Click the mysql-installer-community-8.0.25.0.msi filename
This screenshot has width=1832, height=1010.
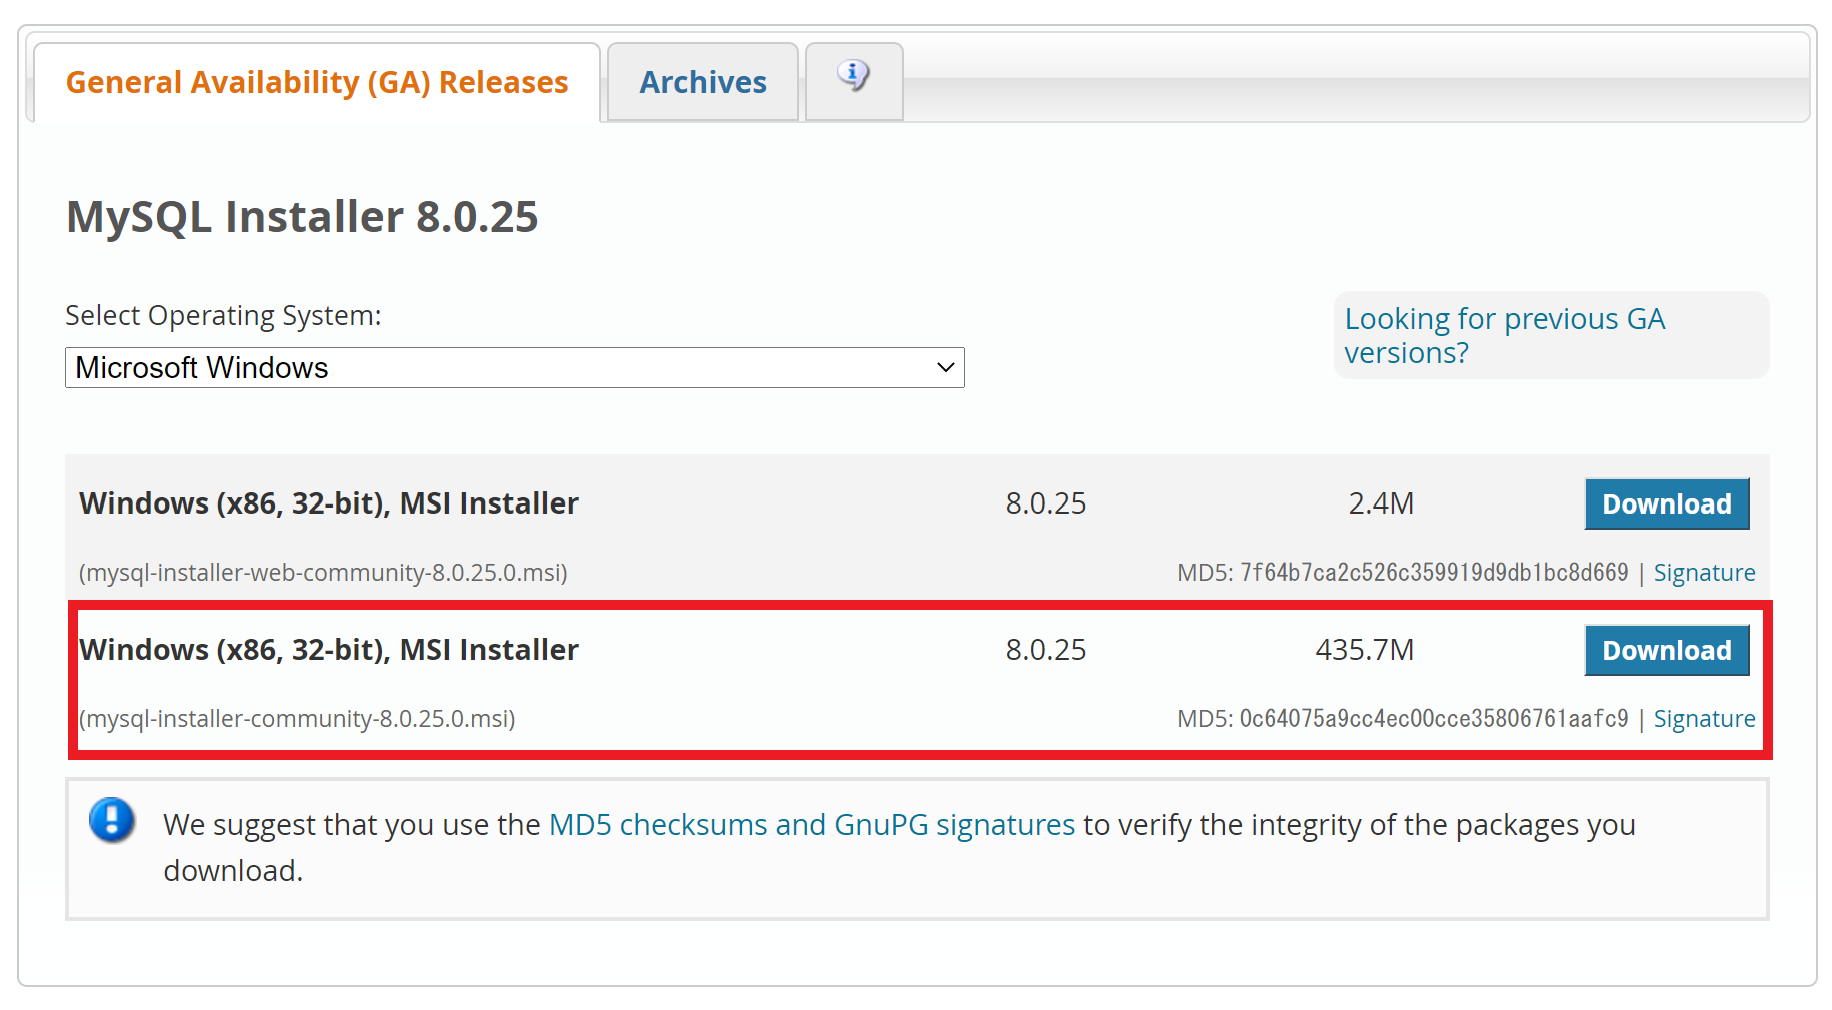pyautogui.click(x=297, y=719)
